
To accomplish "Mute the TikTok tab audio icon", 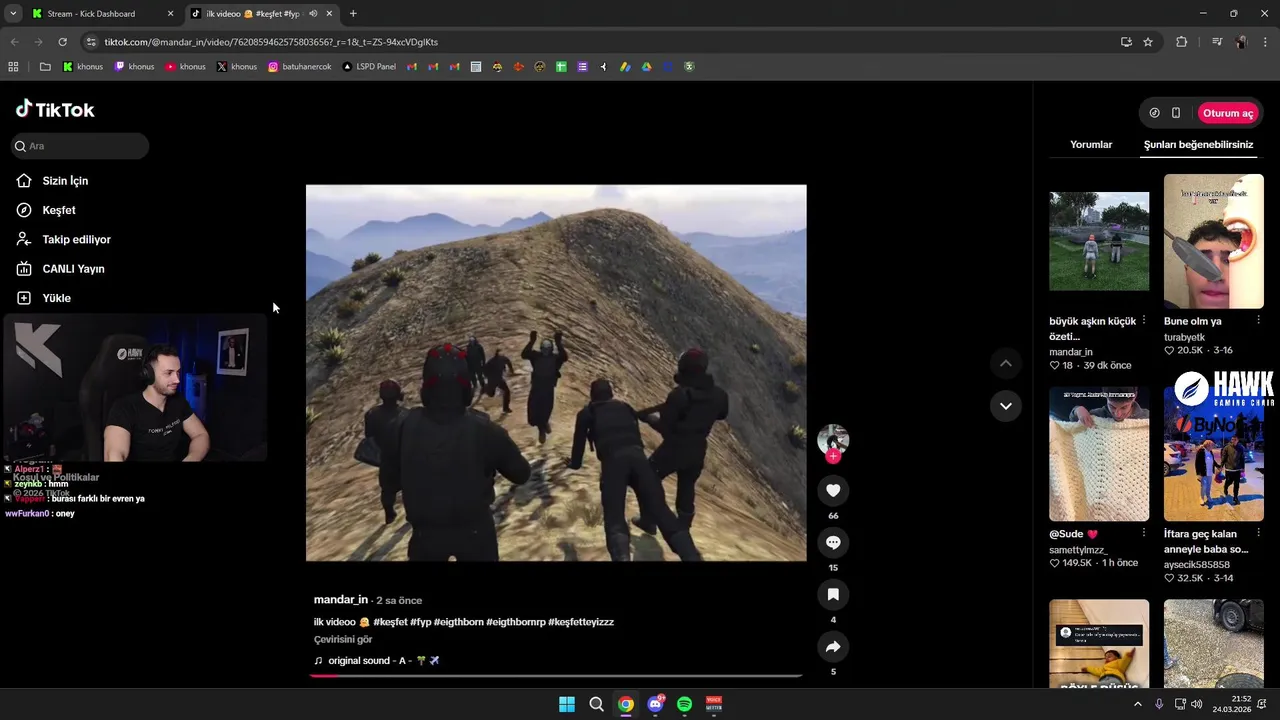I will pos(313,14).
